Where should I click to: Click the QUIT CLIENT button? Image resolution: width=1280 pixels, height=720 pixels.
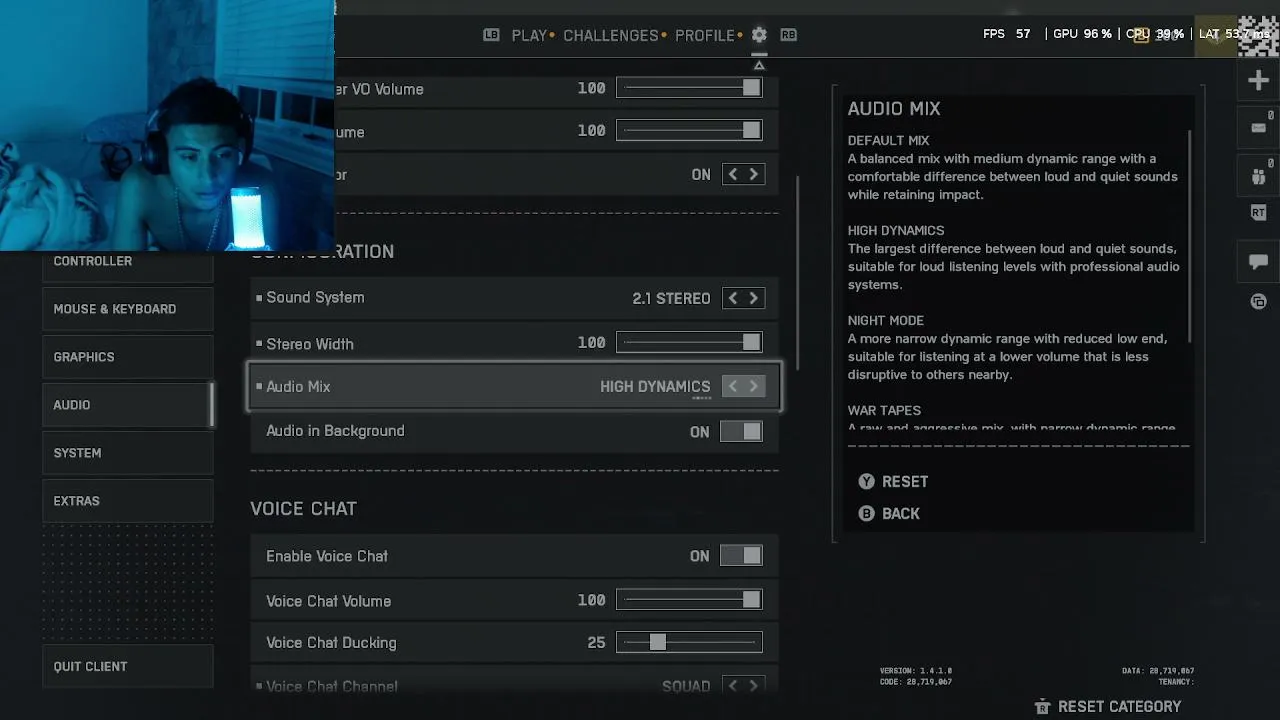click(128, 667)
